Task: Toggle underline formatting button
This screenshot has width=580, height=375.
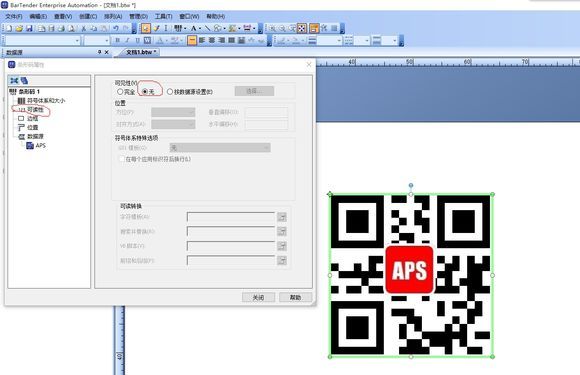Action: coord(138,40)
